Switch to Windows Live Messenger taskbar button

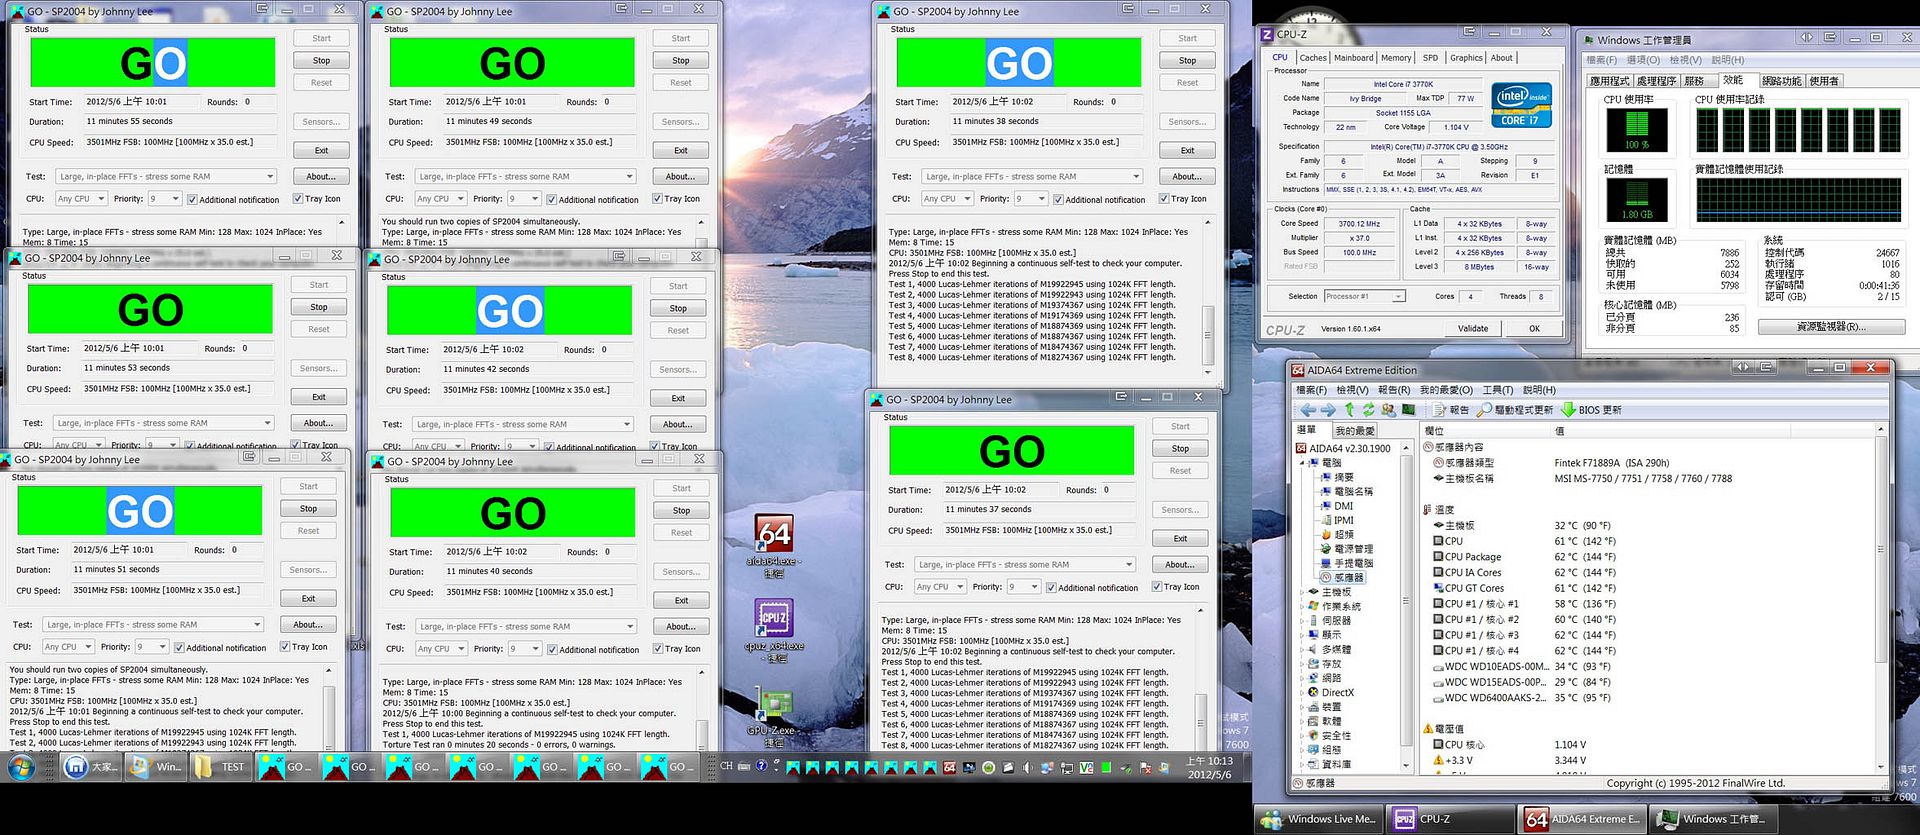coord(1320,819)
